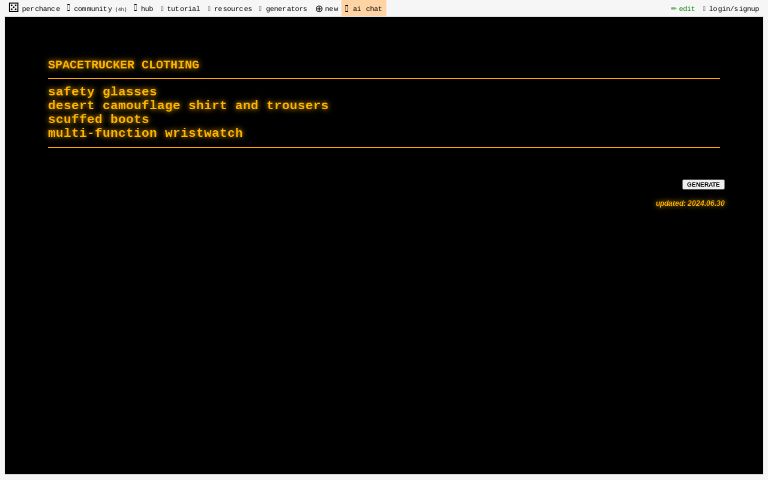Click the green edit pencil icon

point(674,9)
